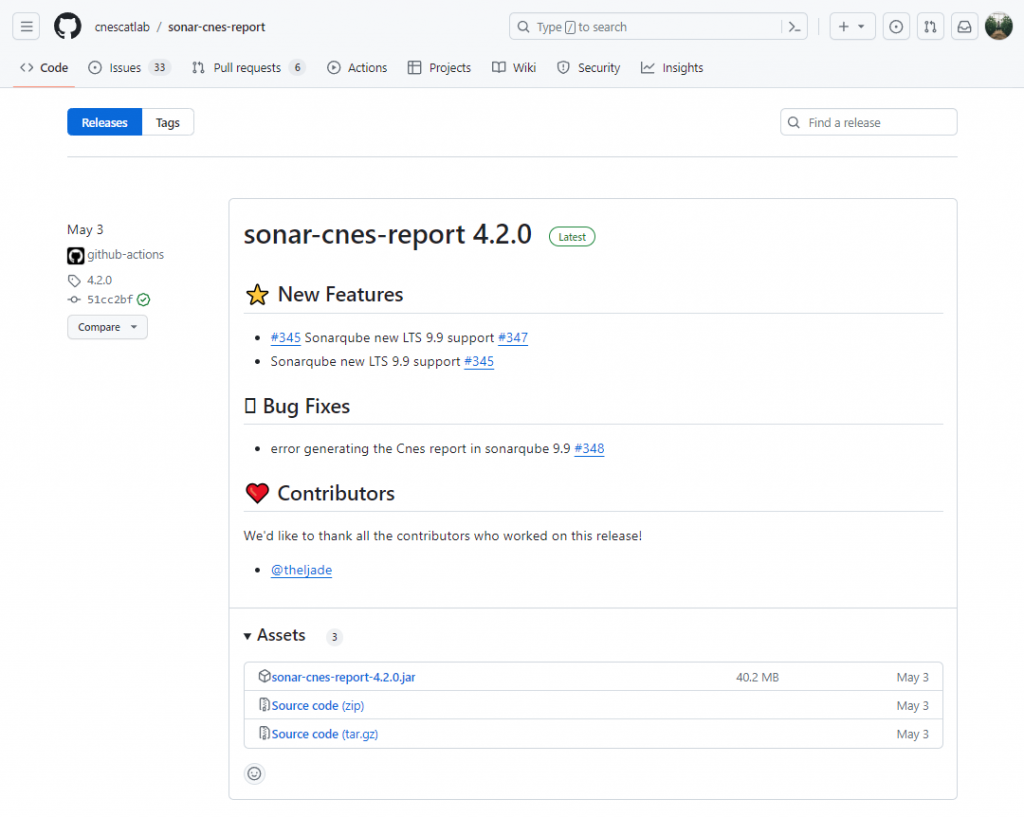Open the user profile avatar menu
Screen dimensions: 1024x817
pyautogui.click(x=999, y=27)
